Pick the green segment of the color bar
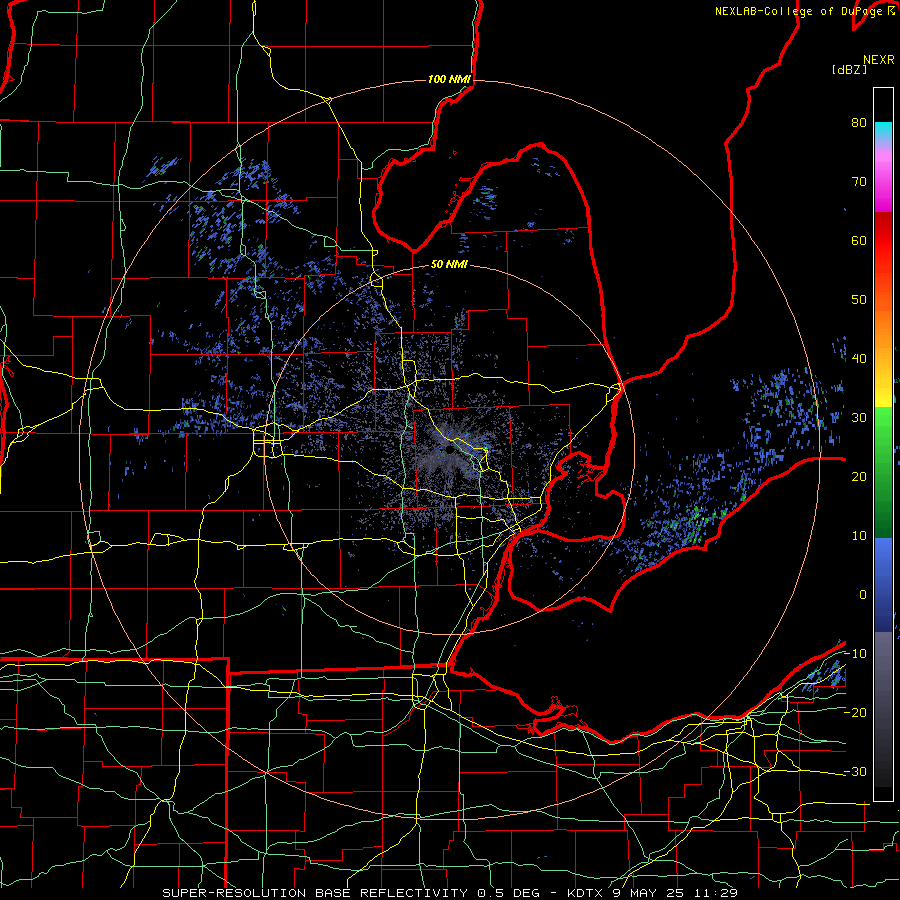This screenshot has width=900, height=900. coord(883,472)
